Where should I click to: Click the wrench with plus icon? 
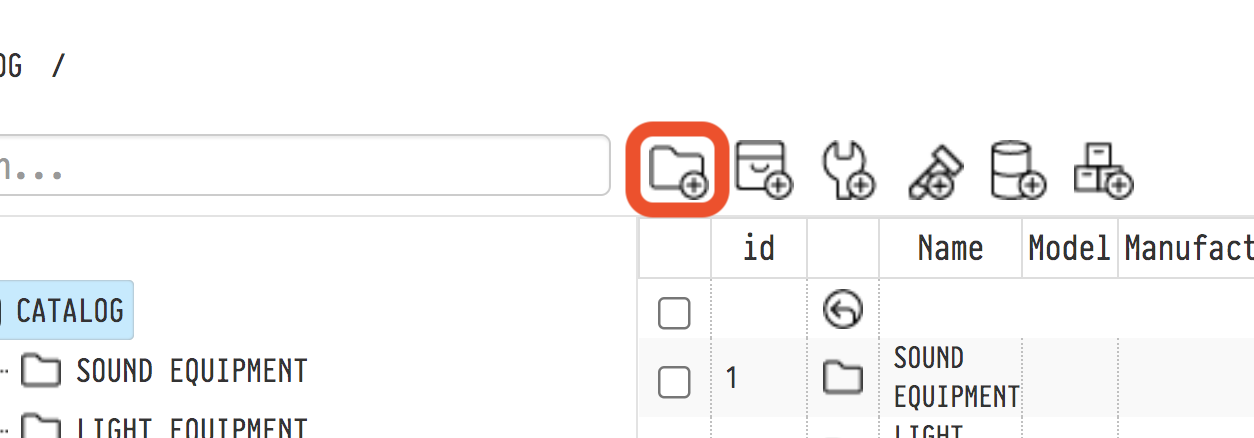tap(848, 168)
